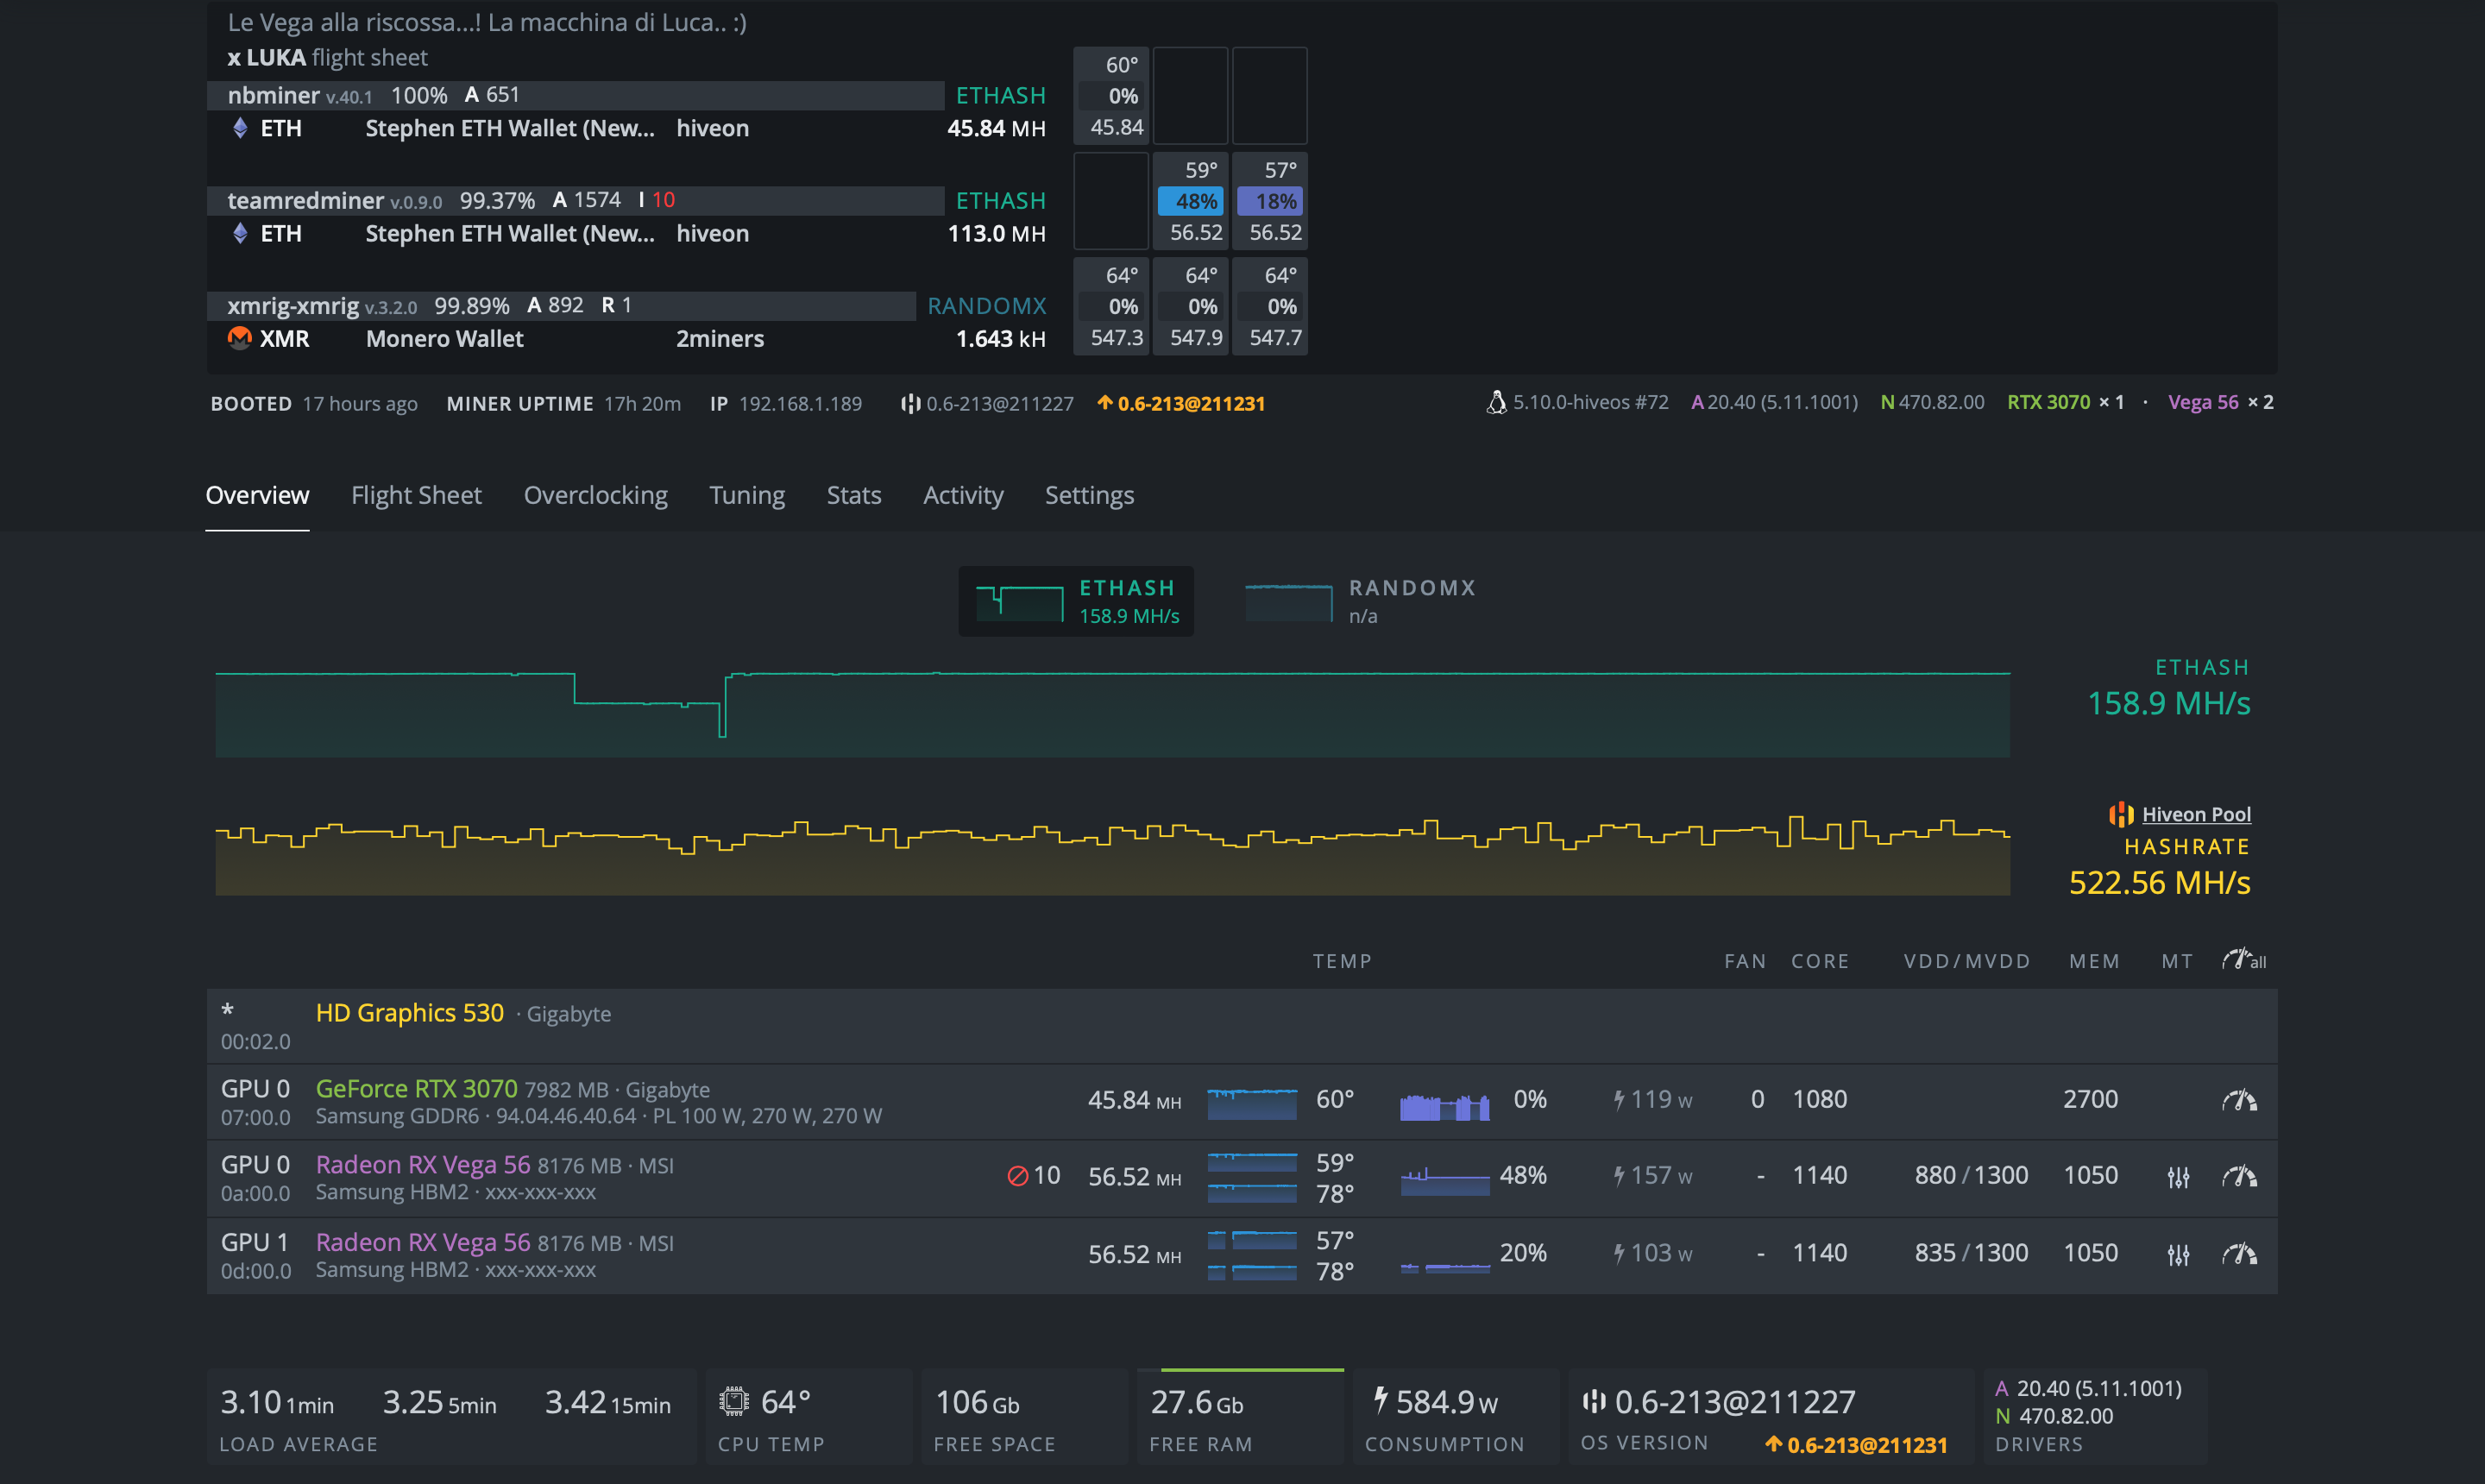Viewport: 2485px width, 1484px height.
Task: Click the 522.56 MH/s pool hashrate value
Action: (2159, 882)
